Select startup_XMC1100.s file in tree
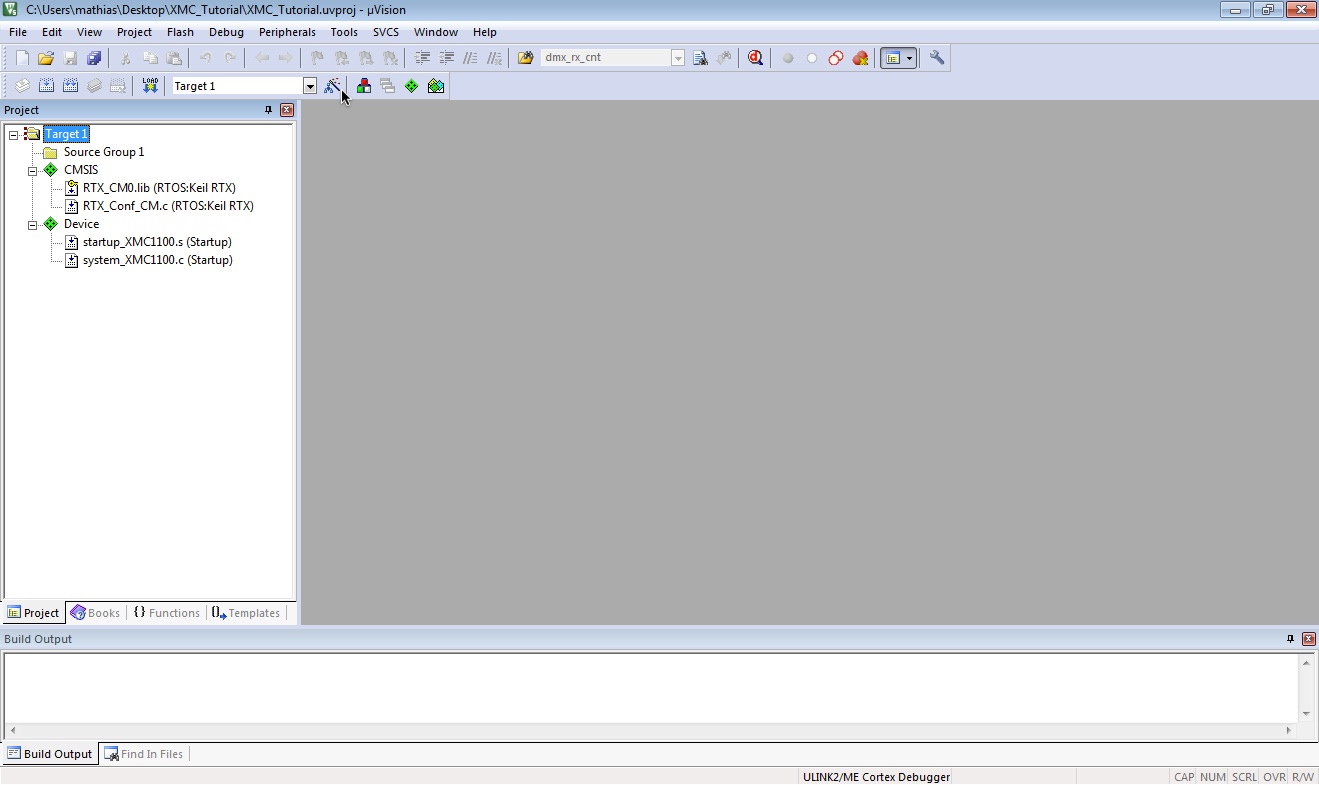Viewport: 1319px width, 785px height. (157, 242)
